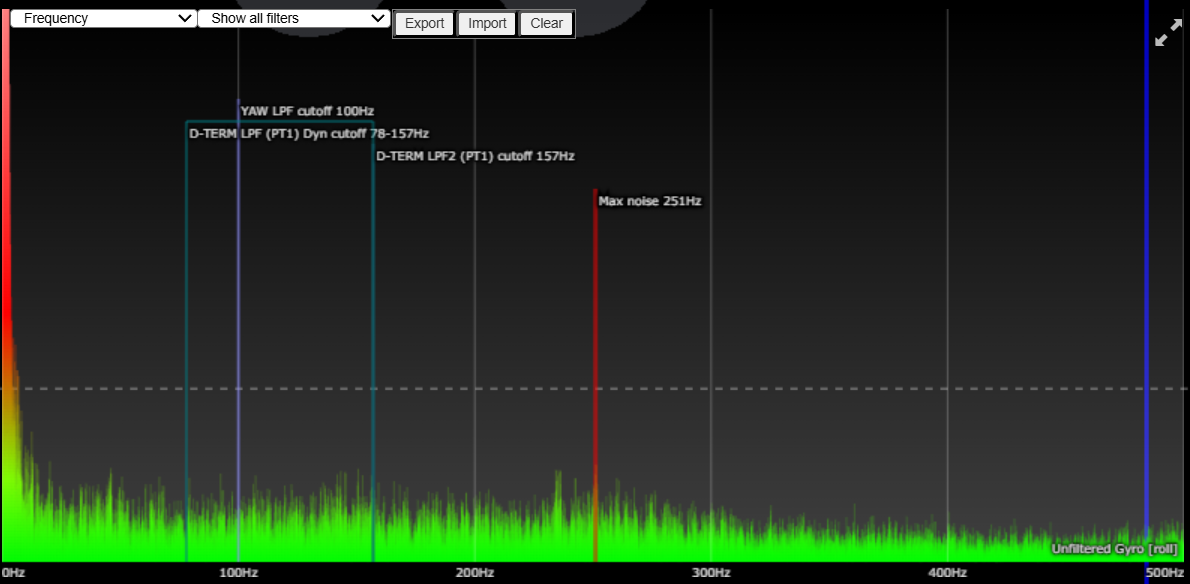Click the 0Hz axis label
Image resolution: width=1190 pixels, height=584 pixels.
[13, 573]
